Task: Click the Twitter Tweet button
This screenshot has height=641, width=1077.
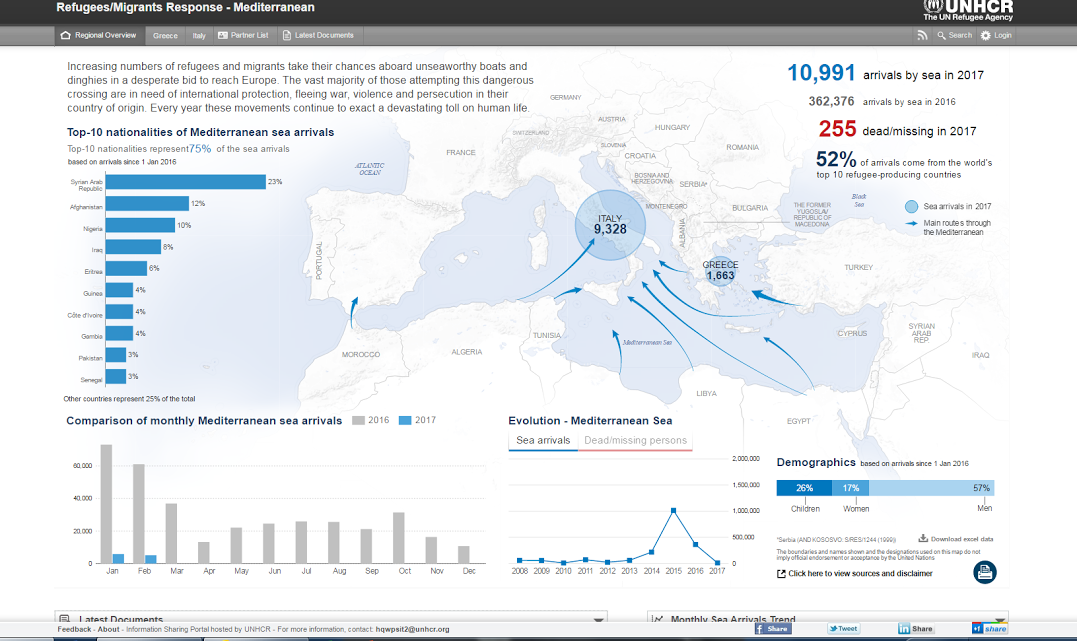Action: pyautogui.click(x=842, y=628)
